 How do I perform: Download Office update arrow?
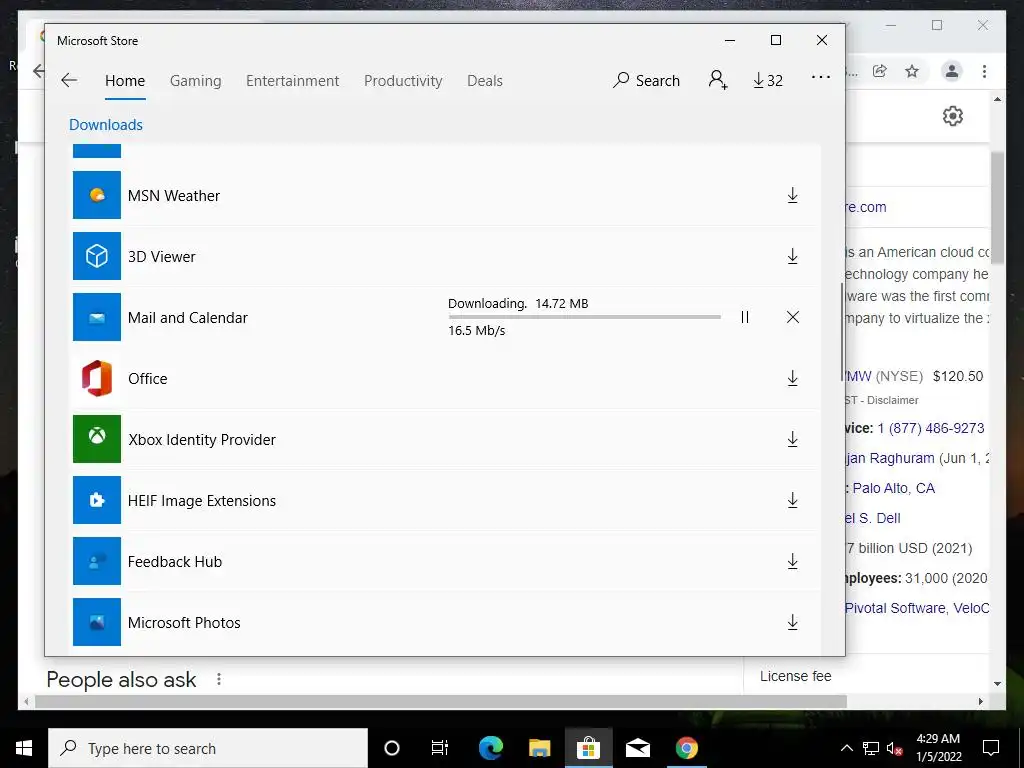pos(792,378)
